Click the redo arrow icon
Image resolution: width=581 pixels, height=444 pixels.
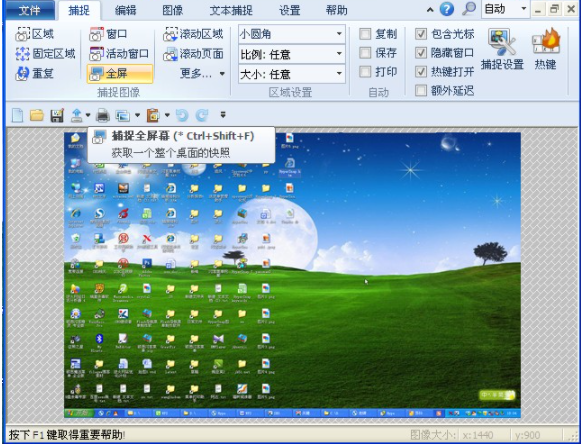[x=202, y=115]
